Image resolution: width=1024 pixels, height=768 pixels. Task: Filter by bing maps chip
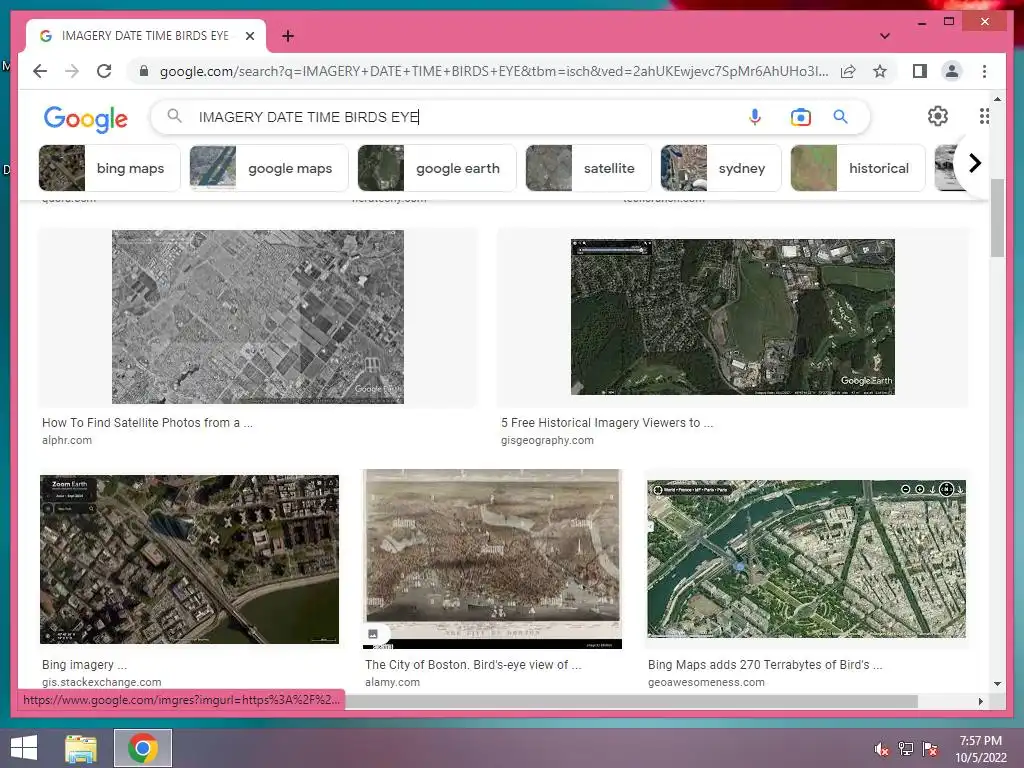109,168
